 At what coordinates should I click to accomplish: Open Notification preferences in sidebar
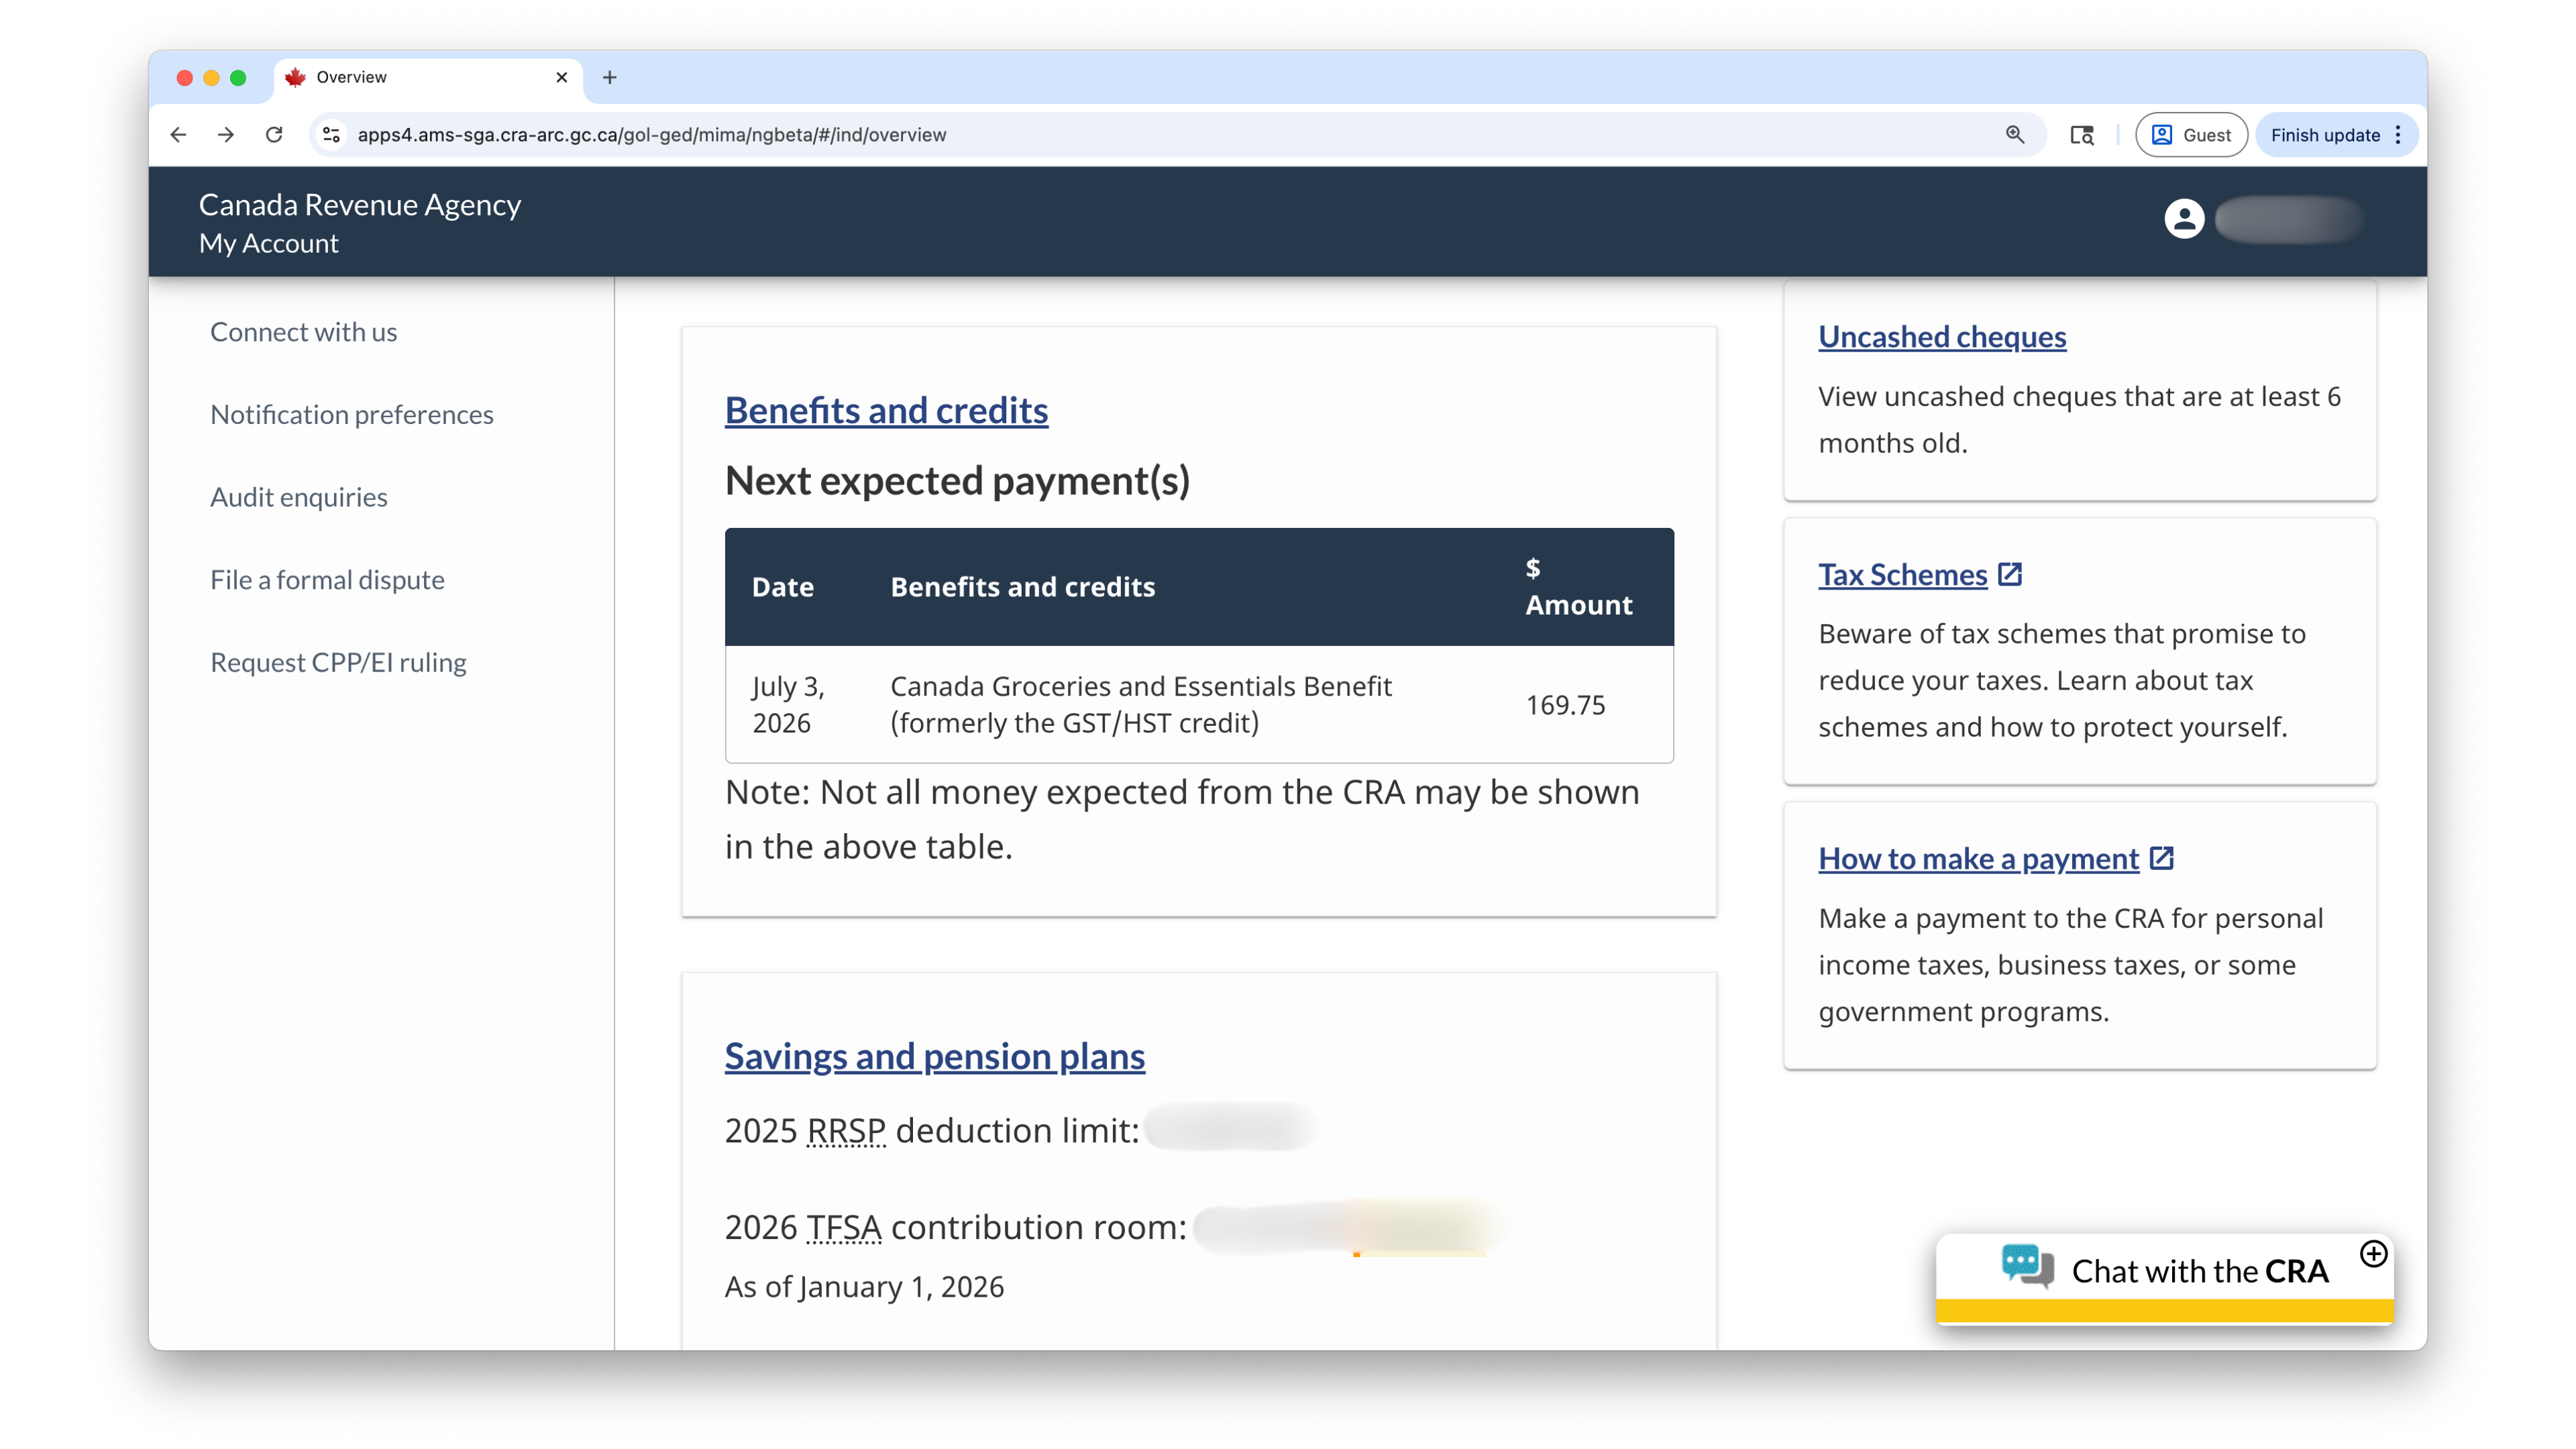click(x=352, y=414)
